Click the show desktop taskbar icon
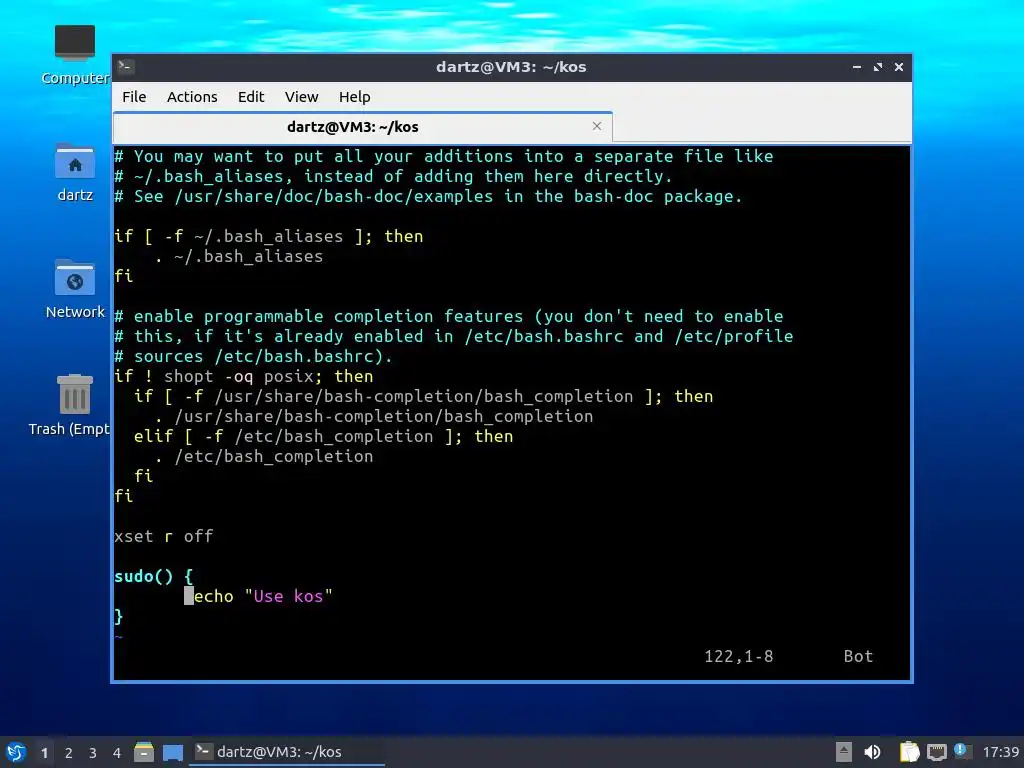The height and width of the screenshot is (768, 1024). [x=172, y=752]
